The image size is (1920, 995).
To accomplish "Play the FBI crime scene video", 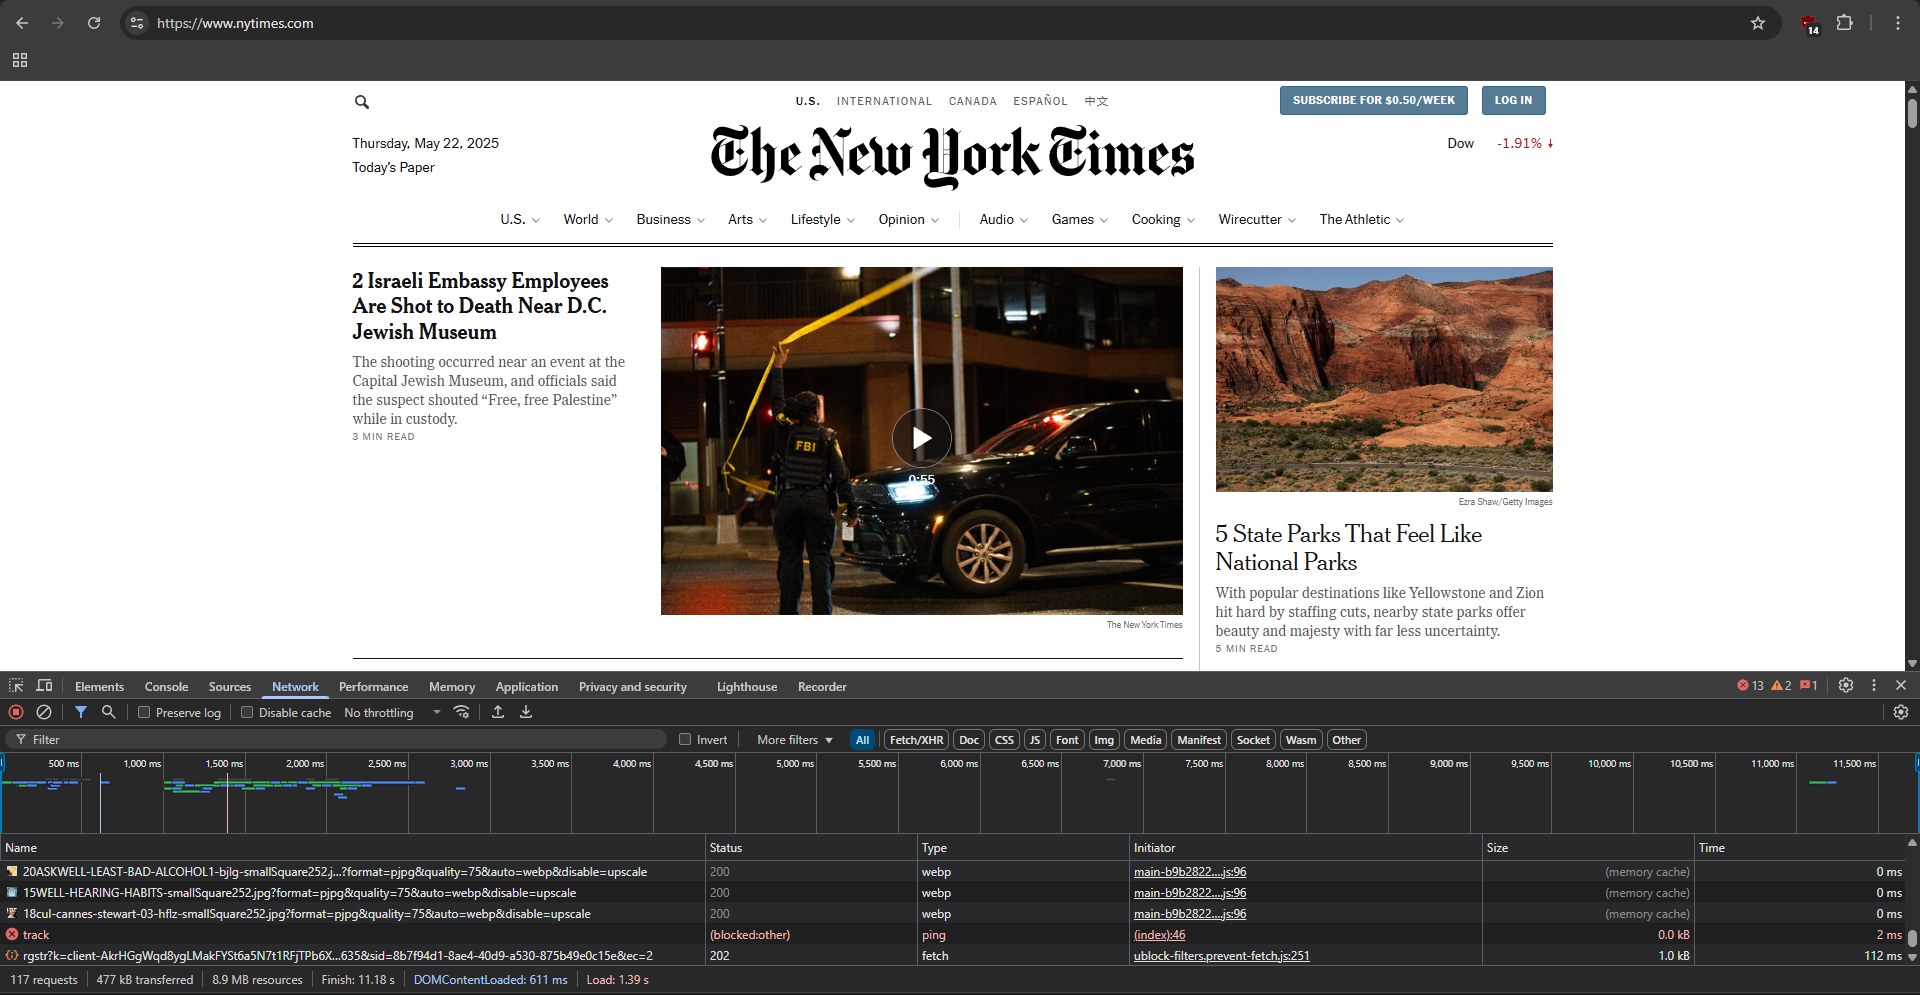I will (x=921, y=438).
